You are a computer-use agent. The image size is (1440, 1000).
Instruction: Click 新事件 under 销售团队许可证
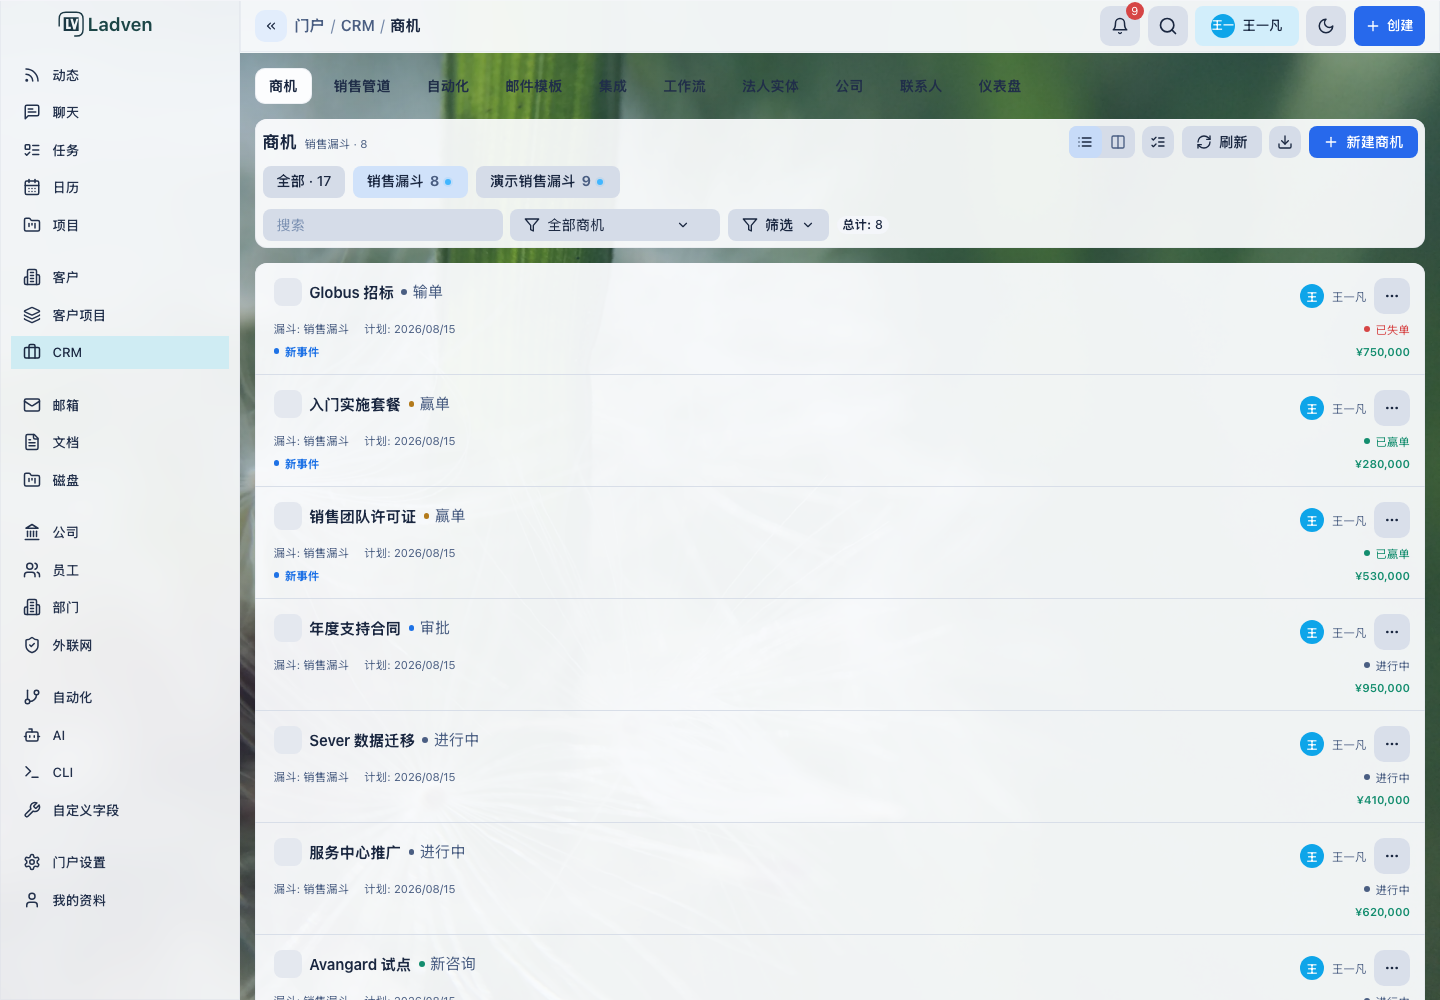click(x=302, y=576)
